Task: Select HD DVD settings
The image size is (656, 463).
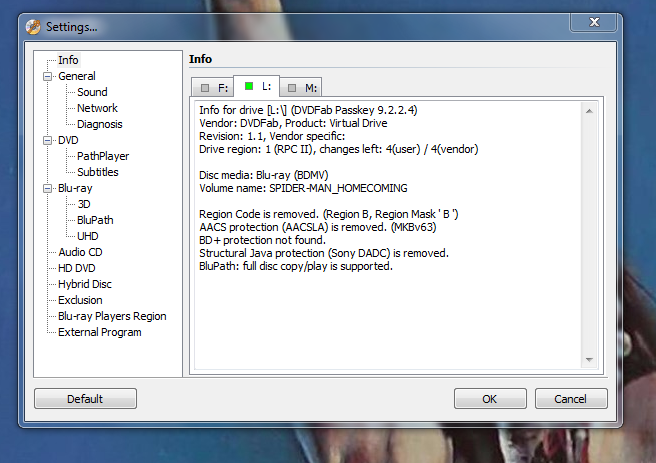Action: (x=77, y=268)
